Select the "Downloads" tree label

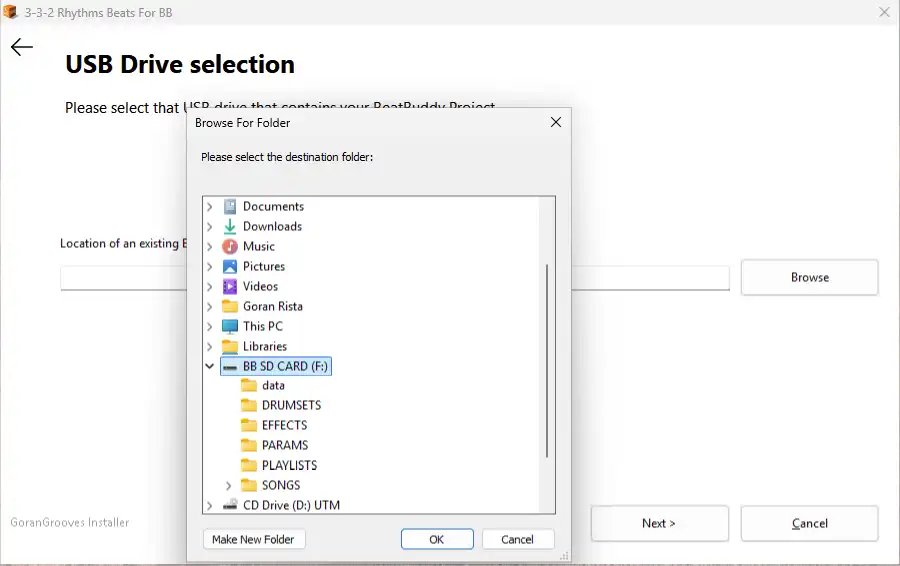click(x=272, y=226)
